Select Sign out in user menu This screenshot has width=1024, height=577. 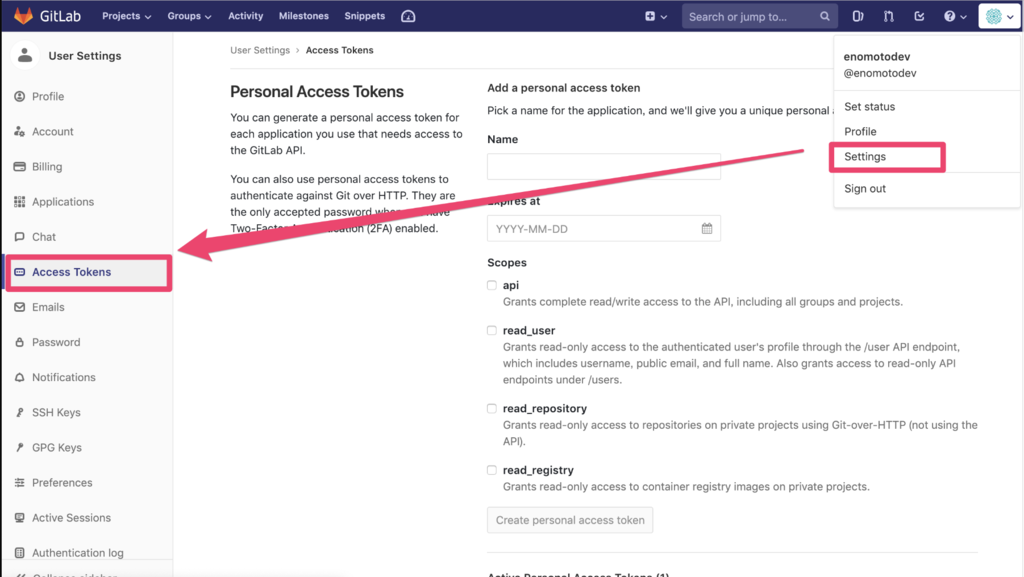[865, 189]
